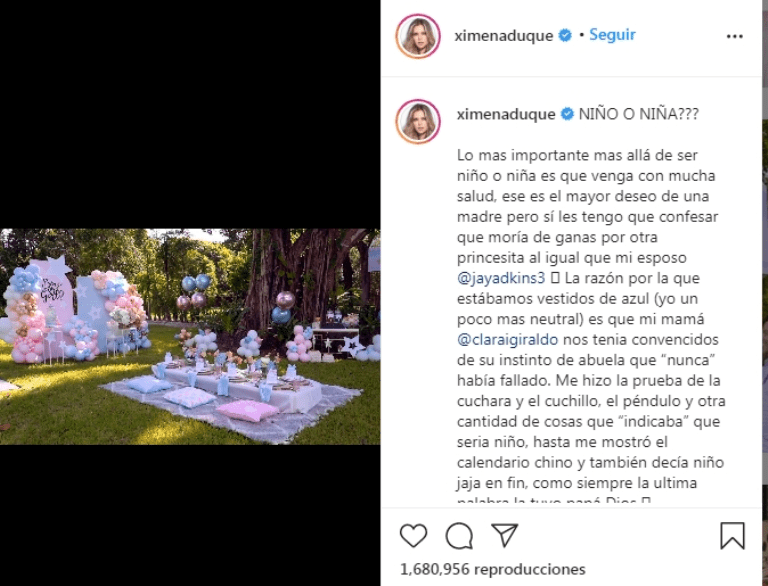Screen dimensions: 768x586
Task: Share post with paper plane icon
Action: [x=504, y=535]
